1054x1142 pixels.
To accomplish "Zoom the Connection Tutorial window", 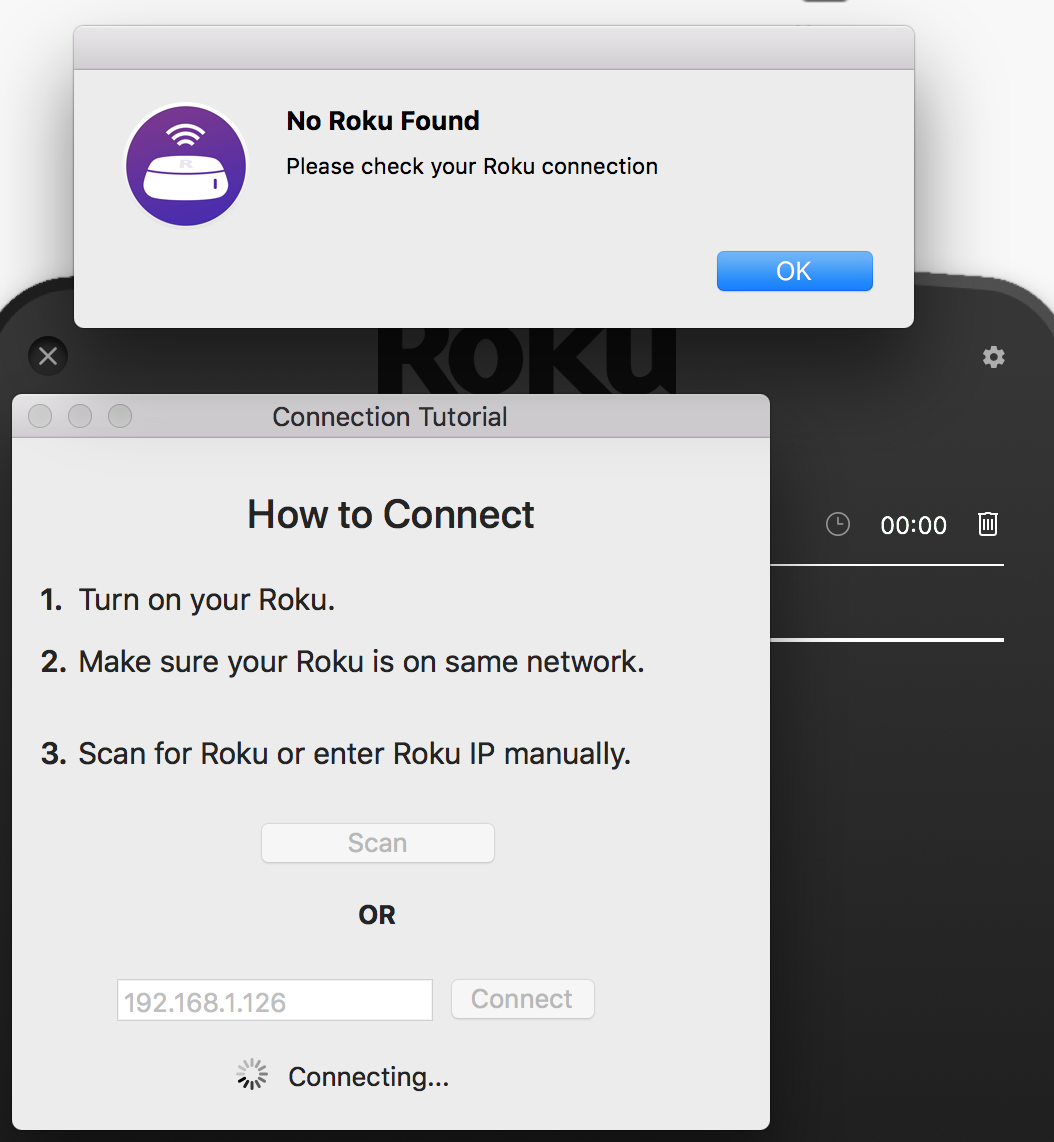I will click(120, 417).
